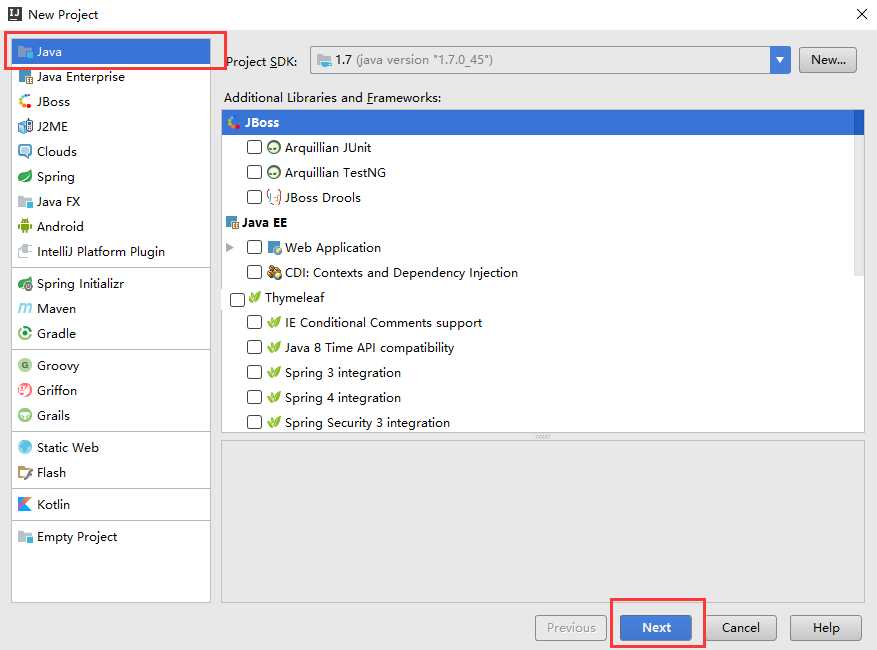The width and height of the screenshot is (877, 650).
Task: Click the Java EE group icon
Action: (x=232, y=223)
